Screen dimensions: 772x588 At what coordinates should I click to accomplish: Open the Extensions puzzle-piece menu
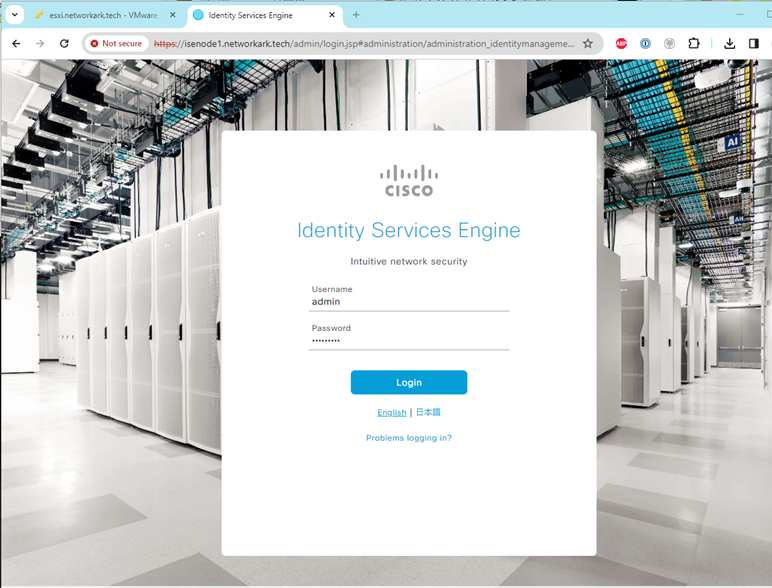[694, 44]
